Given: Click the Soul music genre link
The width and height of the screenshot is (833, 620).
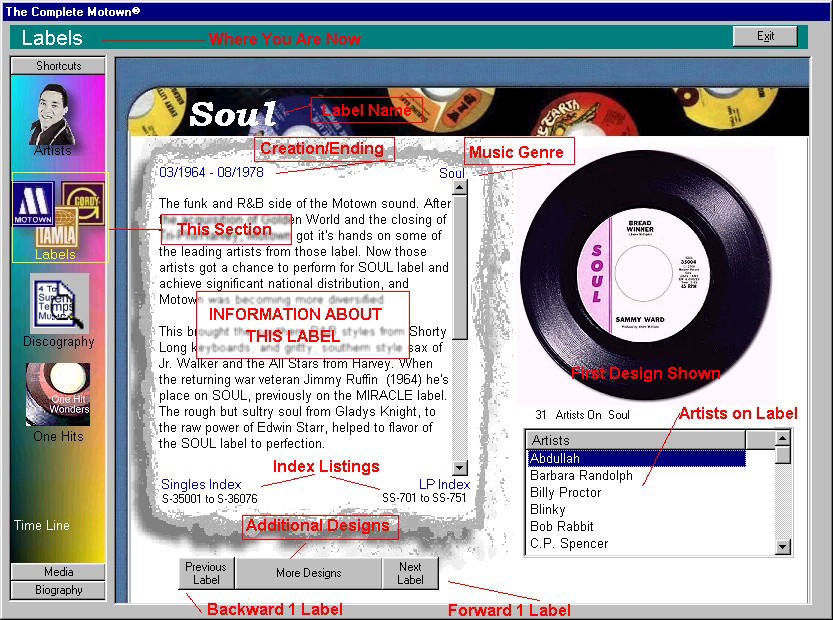Looking at the screenshot, I should click(452, 173).
